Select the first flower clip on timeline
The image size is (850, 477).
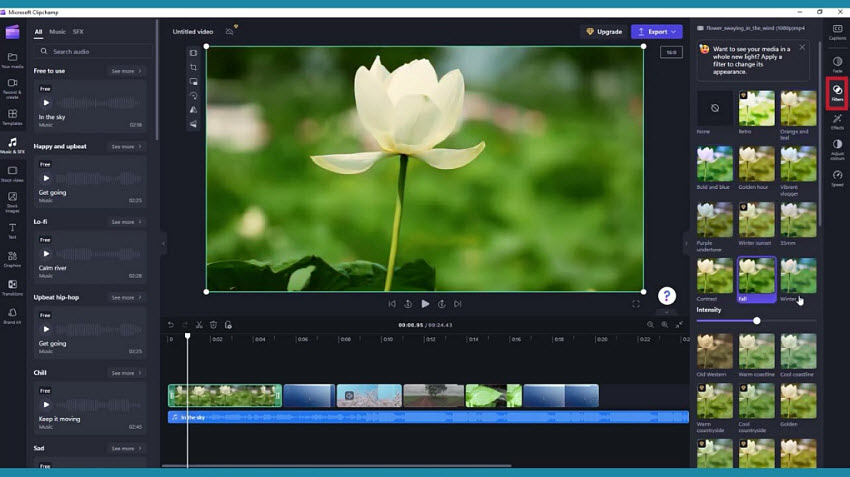[225, 396]
